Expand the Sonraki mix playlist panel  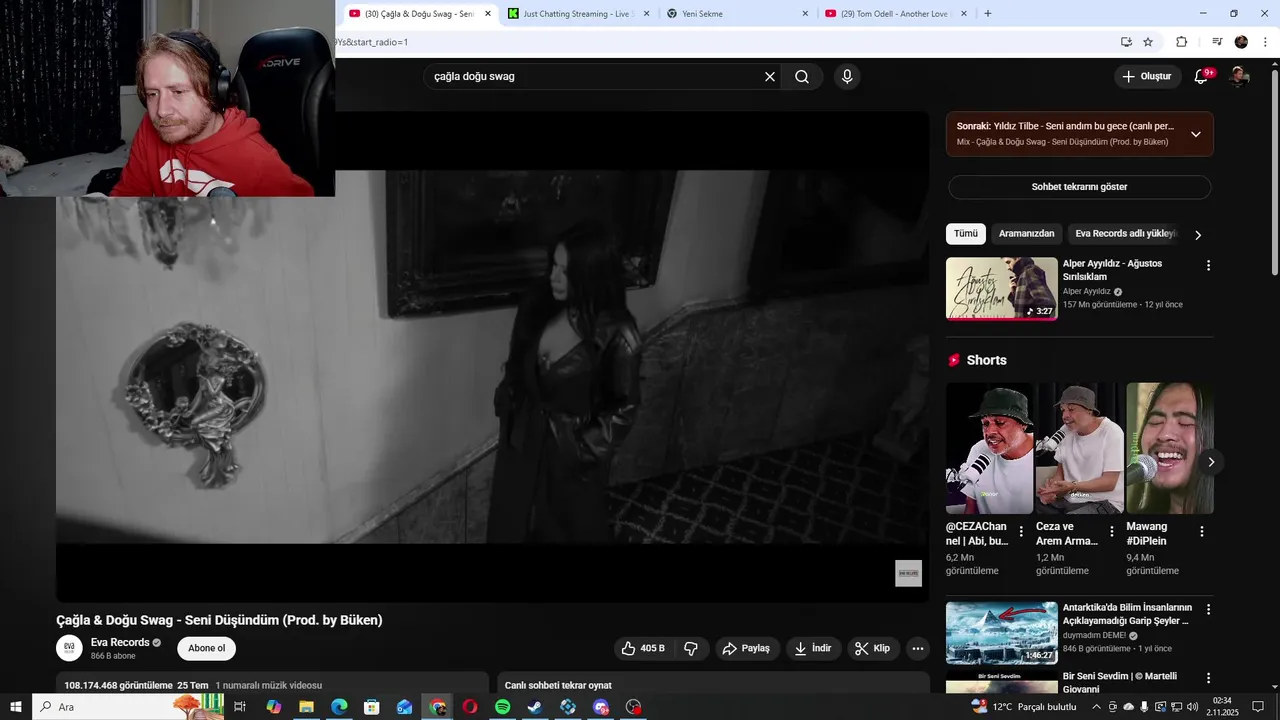[1196, 134]
